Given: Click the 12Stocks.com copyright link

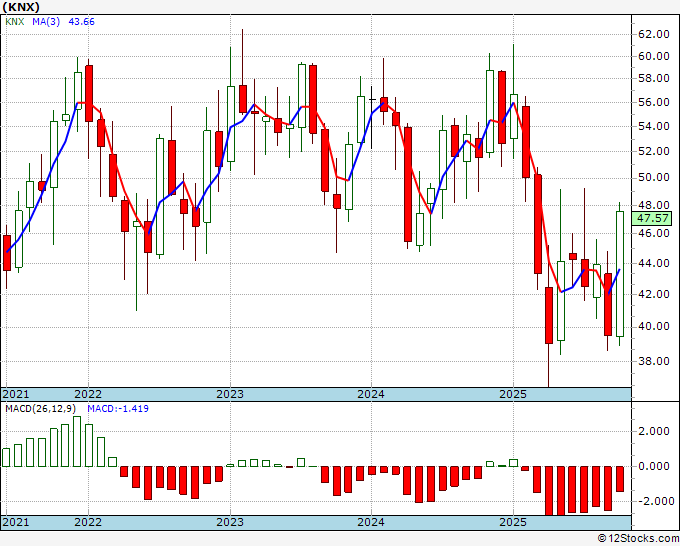Looking at the screenshot, I should click(x=638, y=538).
